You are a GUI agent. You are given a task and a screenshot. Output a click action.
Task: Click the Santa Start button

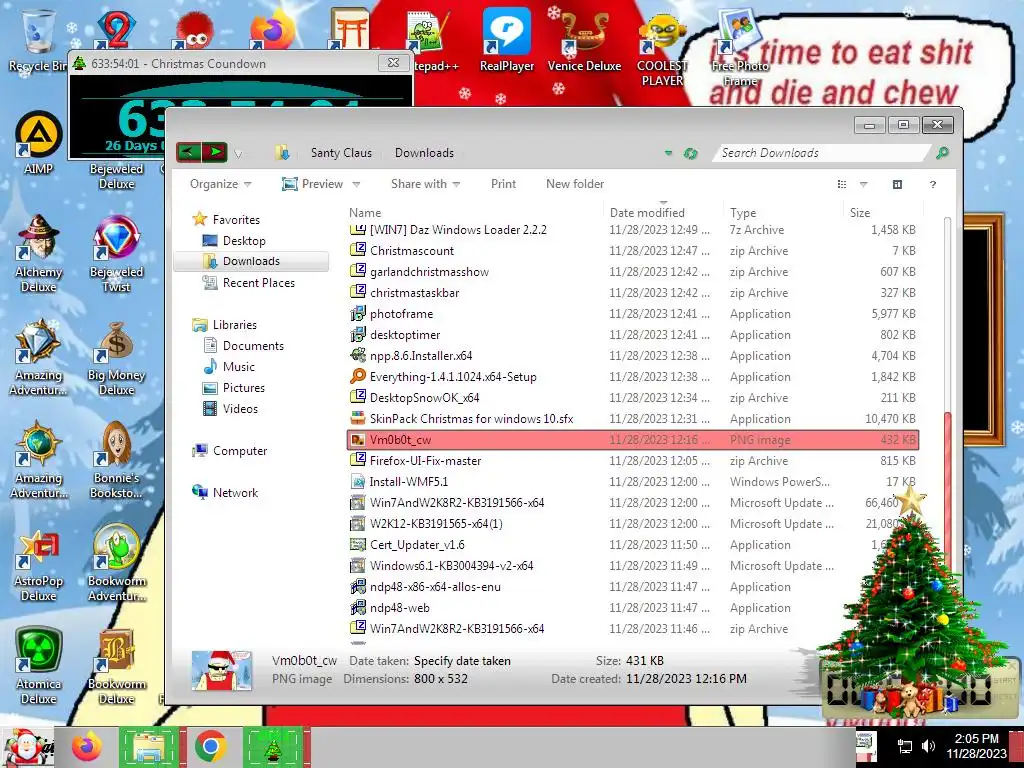(x=27, y=747)
